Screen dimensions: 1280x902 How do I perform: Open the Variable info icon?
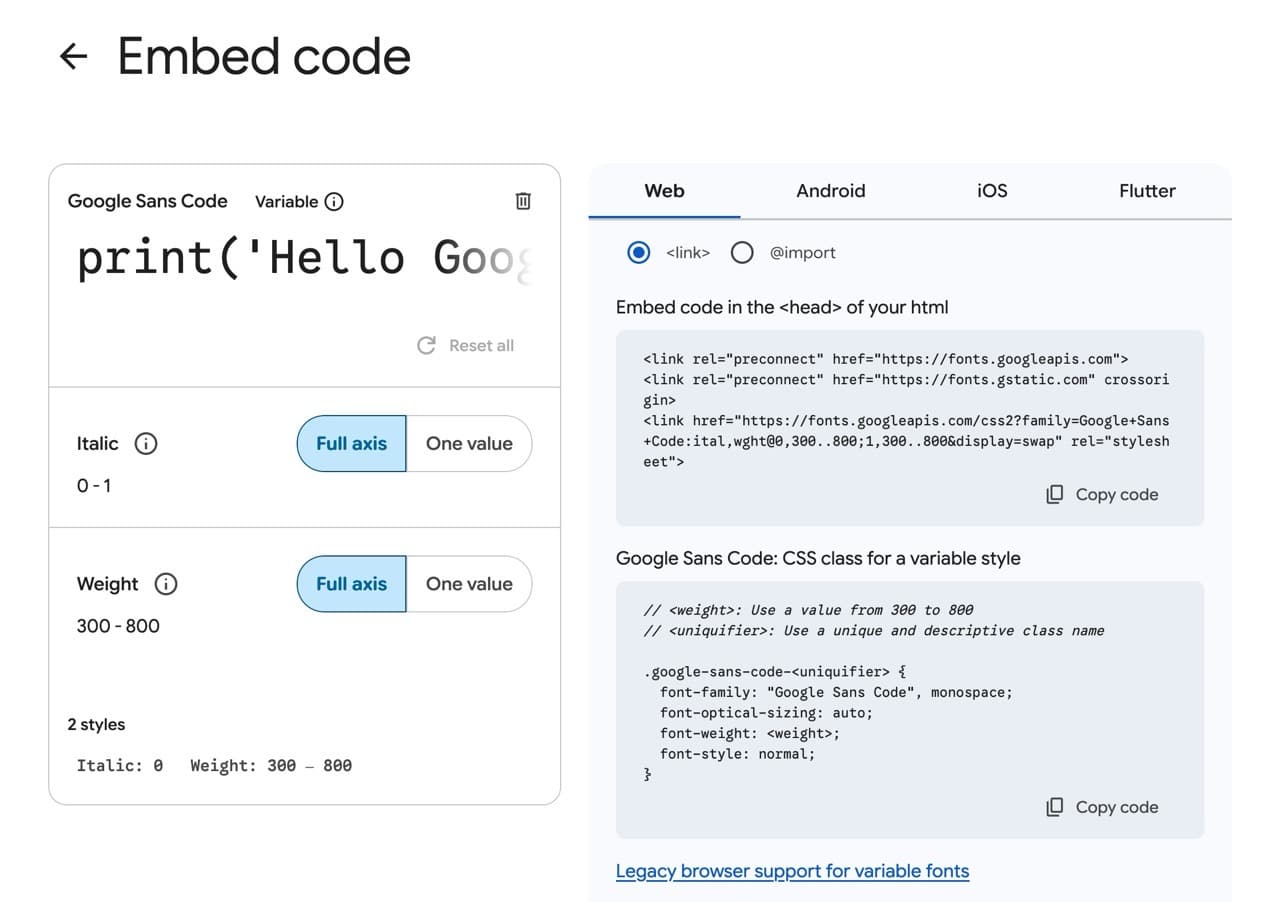pyautogui.click(x=335, y=201)
